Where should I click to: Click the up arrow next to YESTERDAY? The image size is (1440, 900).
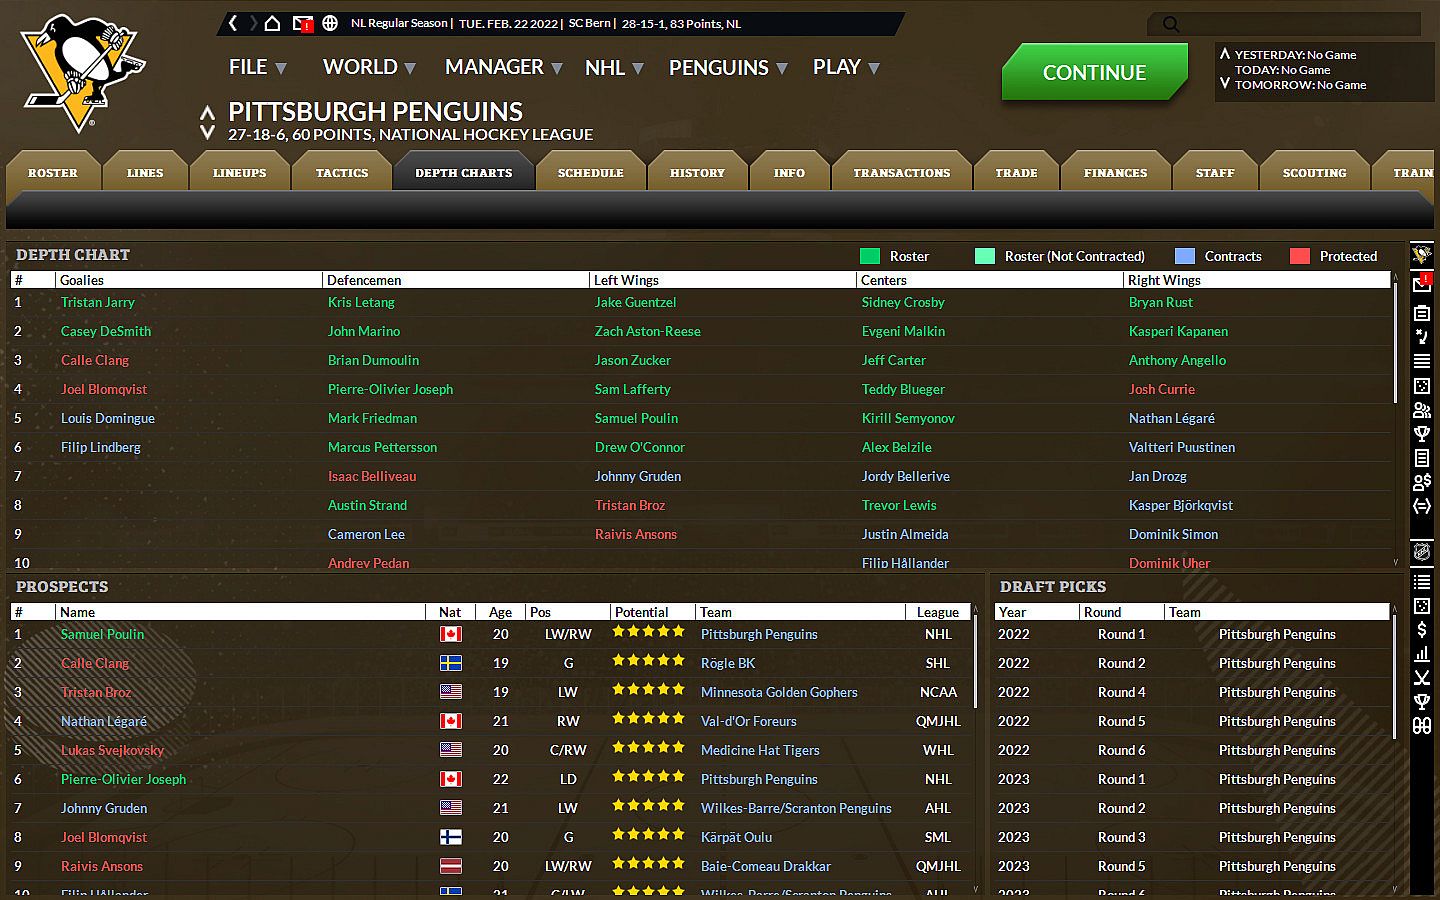tap(1224, 54)
